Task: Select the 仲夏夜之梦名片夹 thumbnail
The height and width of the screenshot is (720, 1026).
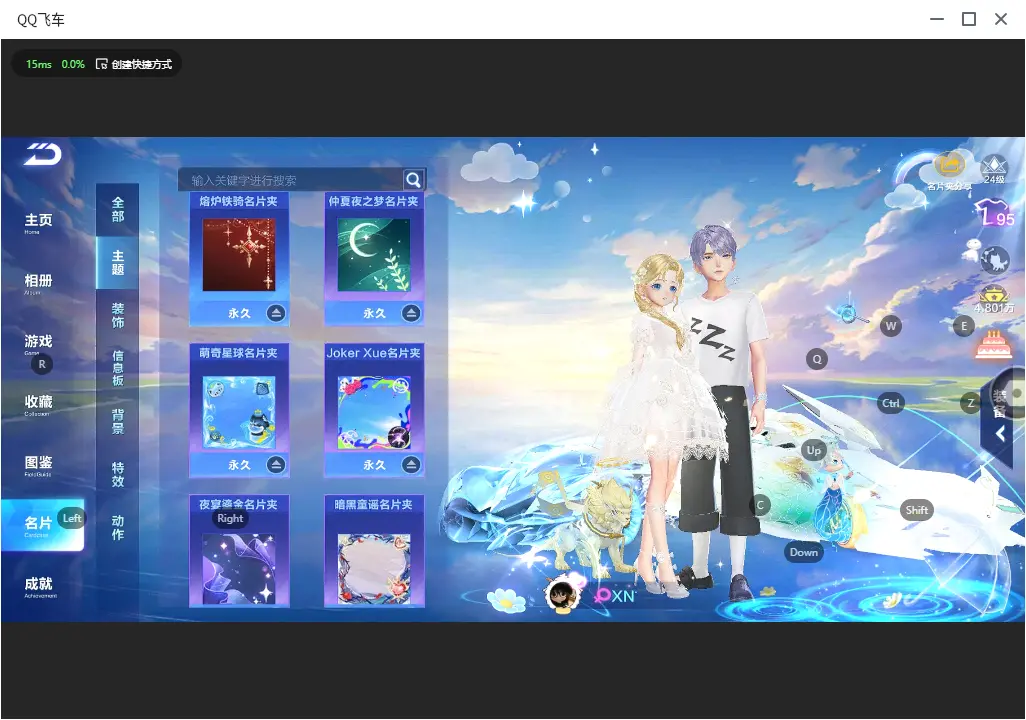Action: click(x=374, y=255)
